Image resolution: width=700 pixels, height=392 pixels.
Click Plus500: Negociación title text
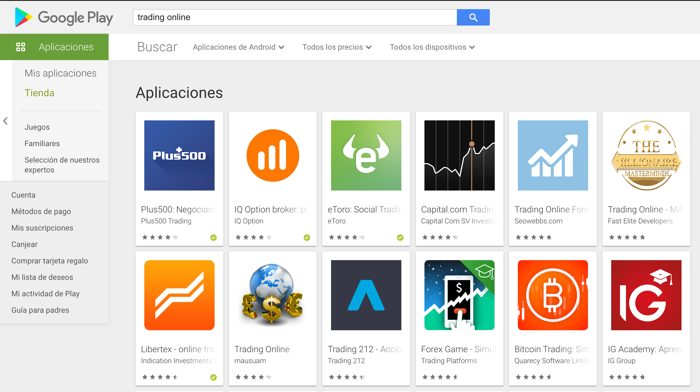click(x=179, y=209)
